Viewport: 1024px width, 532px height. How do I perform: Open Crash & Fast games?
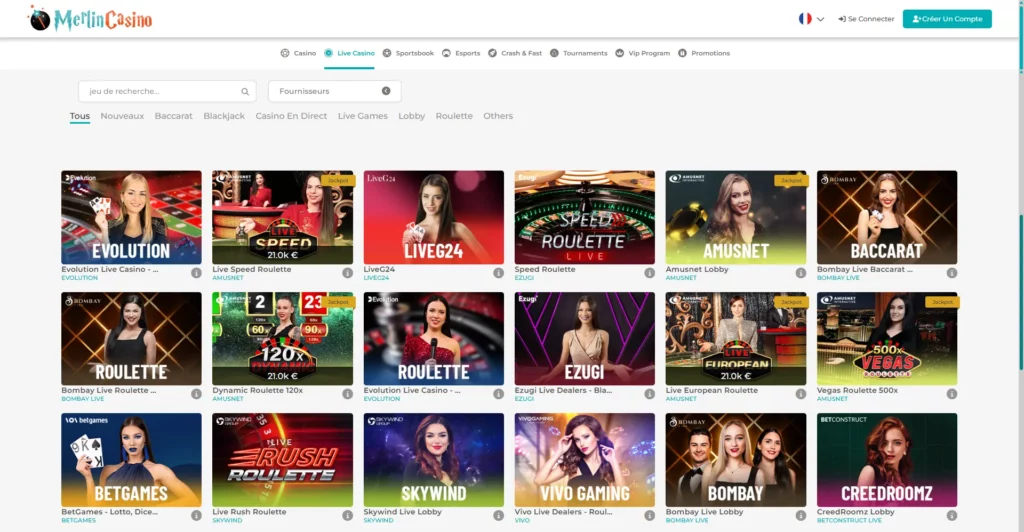(x=515, y=53)
